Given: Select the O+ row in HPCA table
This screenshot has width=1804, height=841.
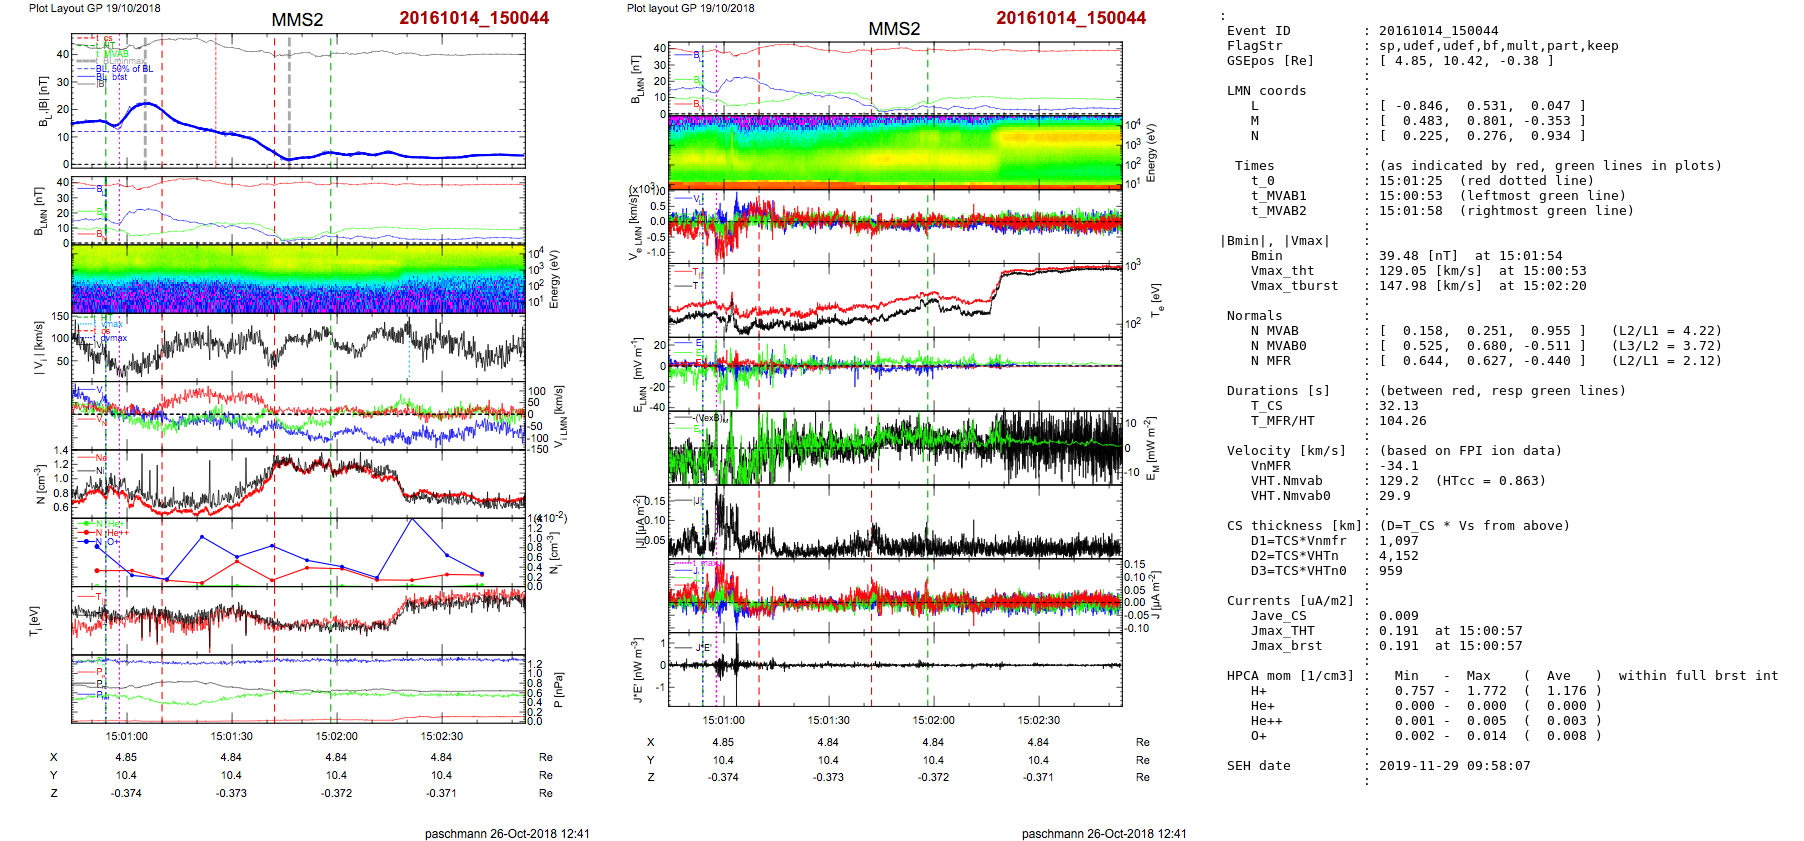Looking at the screenshot, I should click(x=1258, y=736).
